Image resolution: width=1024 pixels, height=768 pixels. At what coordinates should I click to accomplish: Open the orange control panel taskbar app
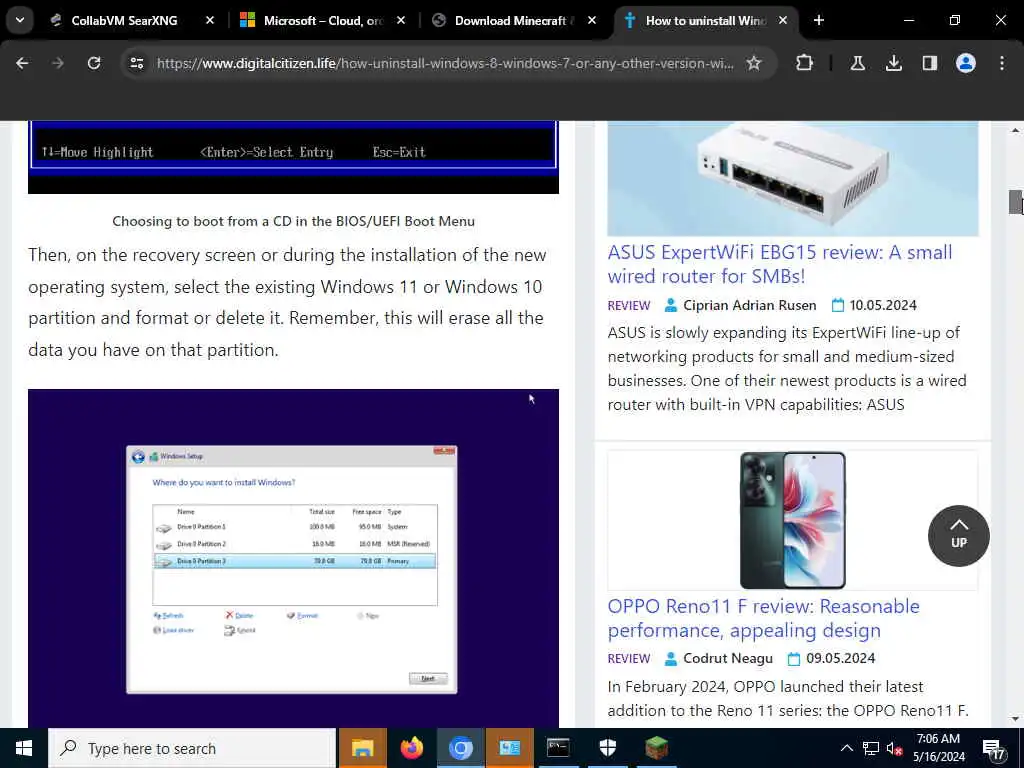[509, 748]
